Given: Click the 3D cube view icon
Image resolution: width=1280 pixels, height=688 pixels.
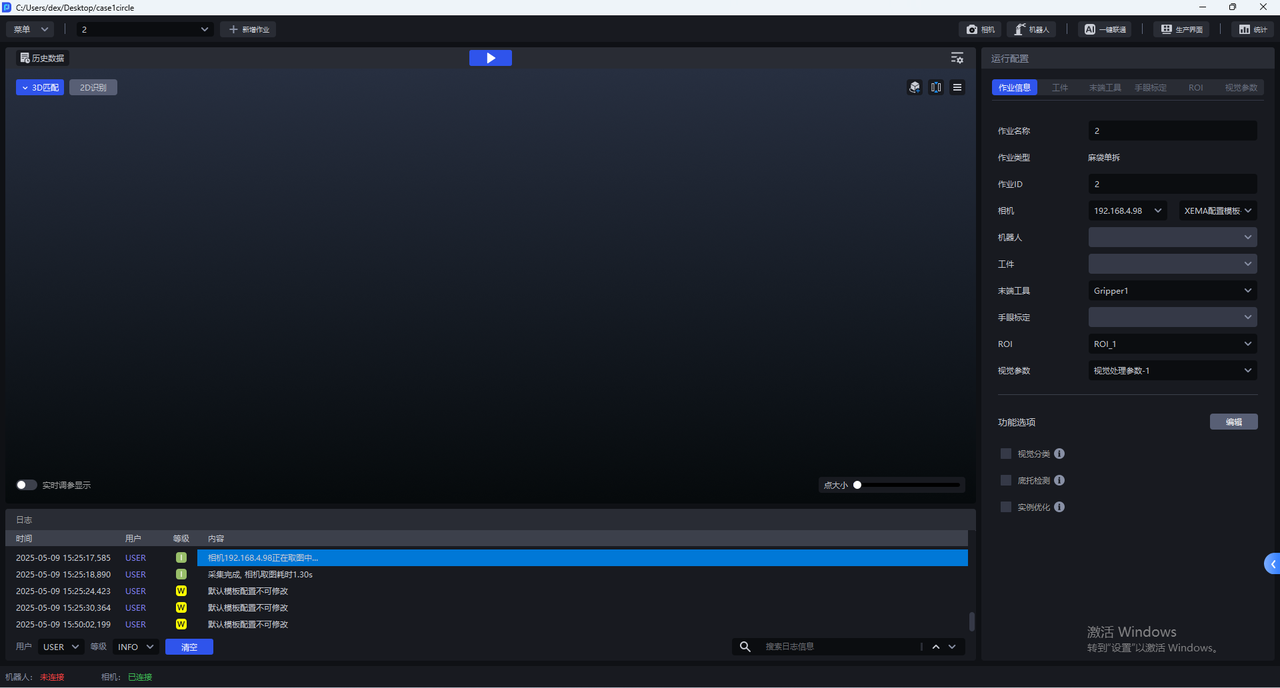Looking at the screenshot, I should click(x=914, y=87).
